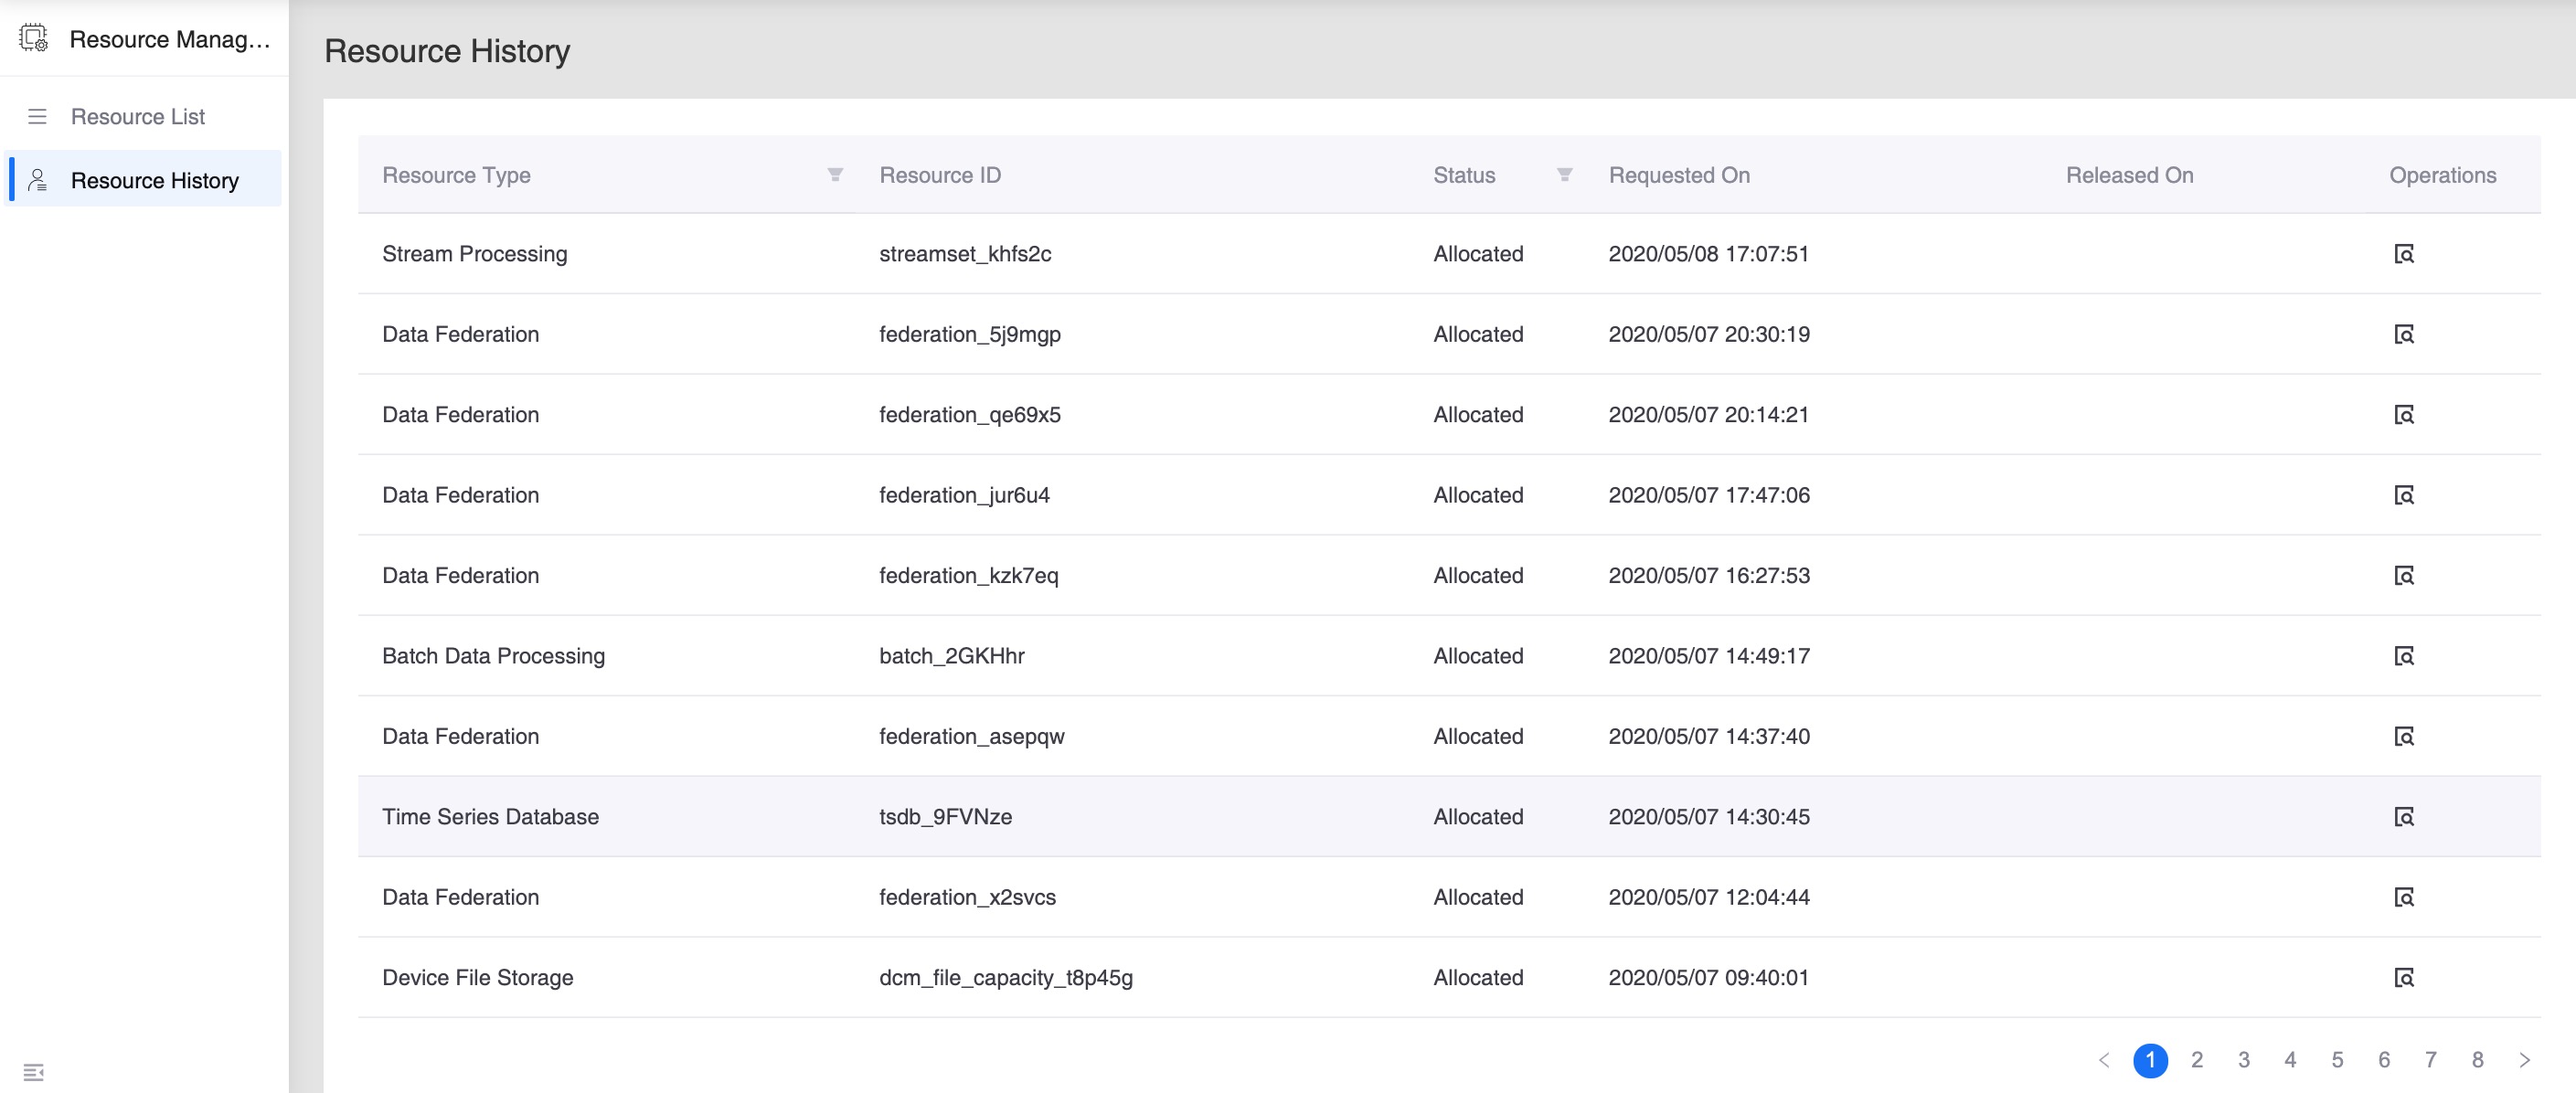Click the Requested On column header
The width and height of the screenshot is (2576, 1093).
1679,175
